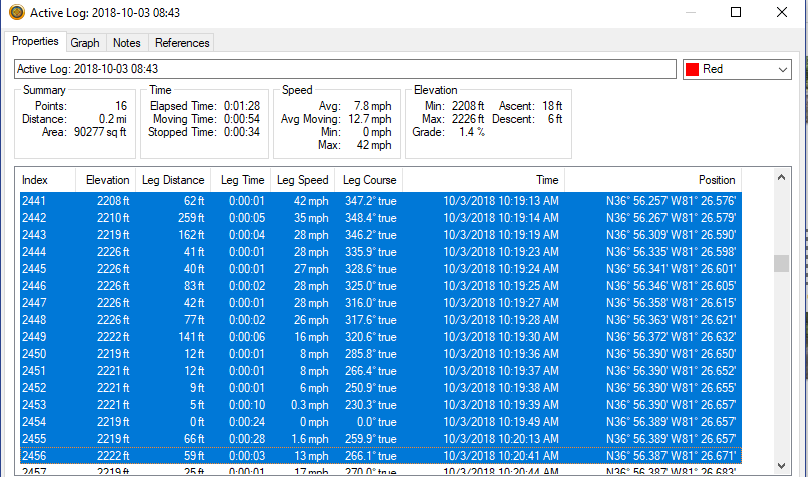Click position N36° 56.387' W81° 26.671'
The height and width of the screenshot is (477, 808).
click(x=671, y=456)
